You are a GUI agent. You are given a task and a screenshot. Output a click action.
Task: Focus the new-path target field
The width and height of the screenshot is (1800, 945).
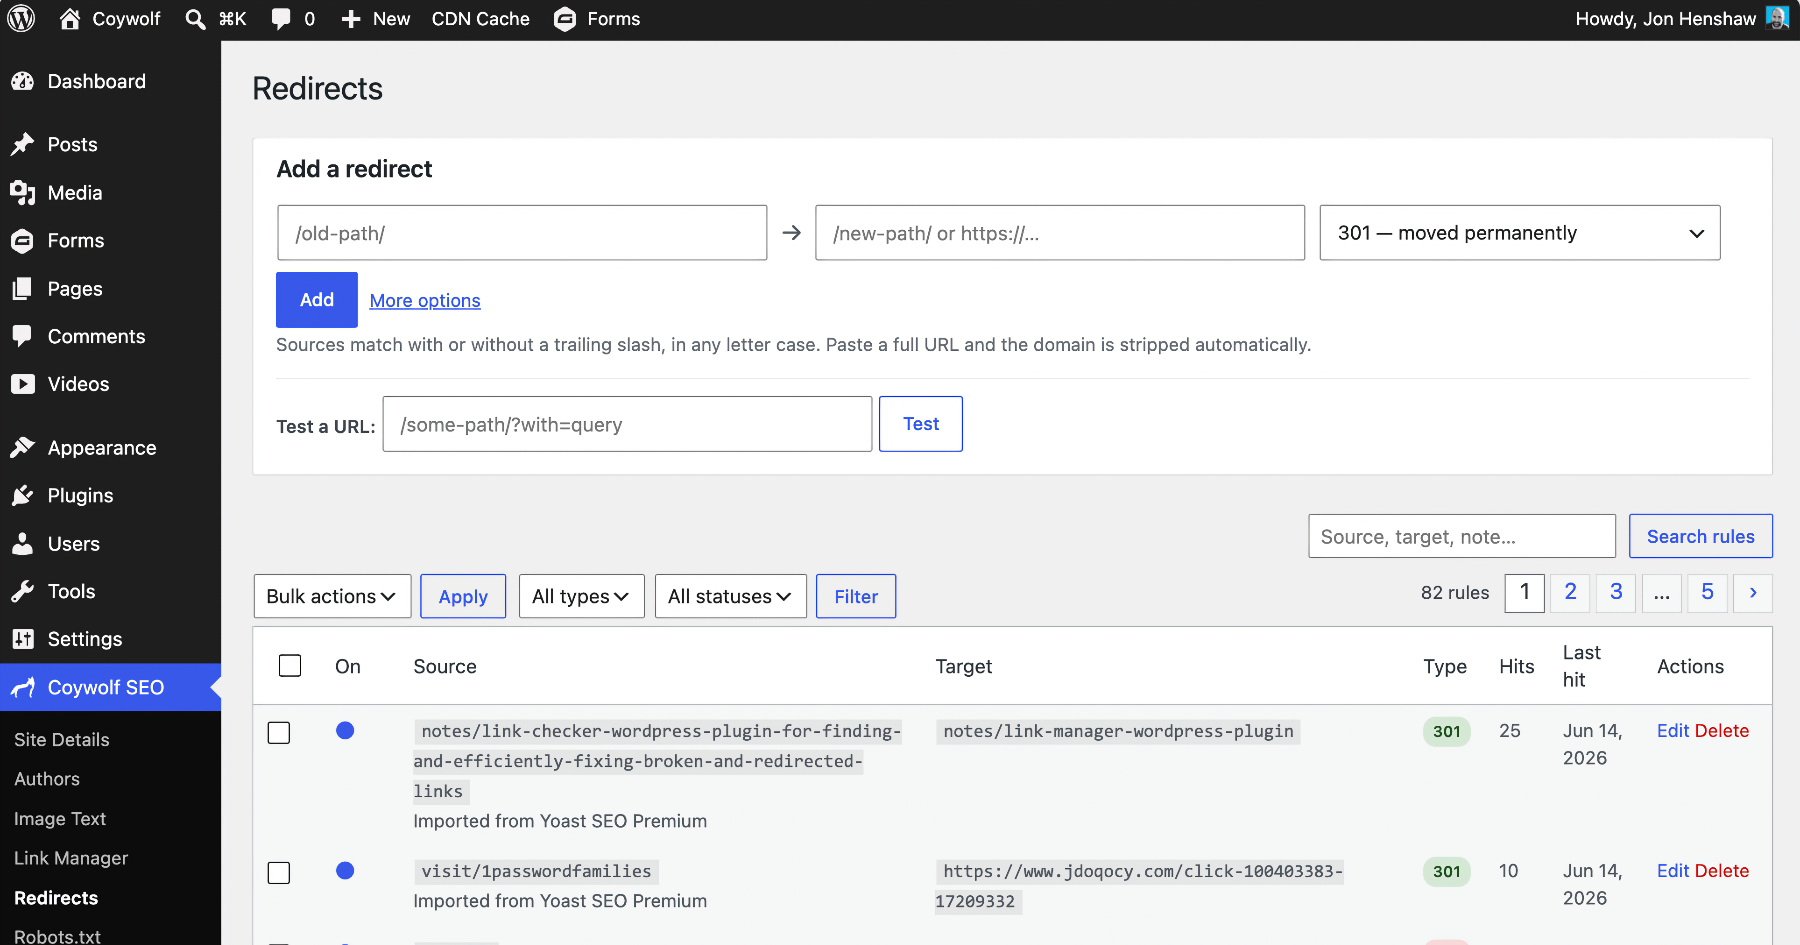(1060, 233)
